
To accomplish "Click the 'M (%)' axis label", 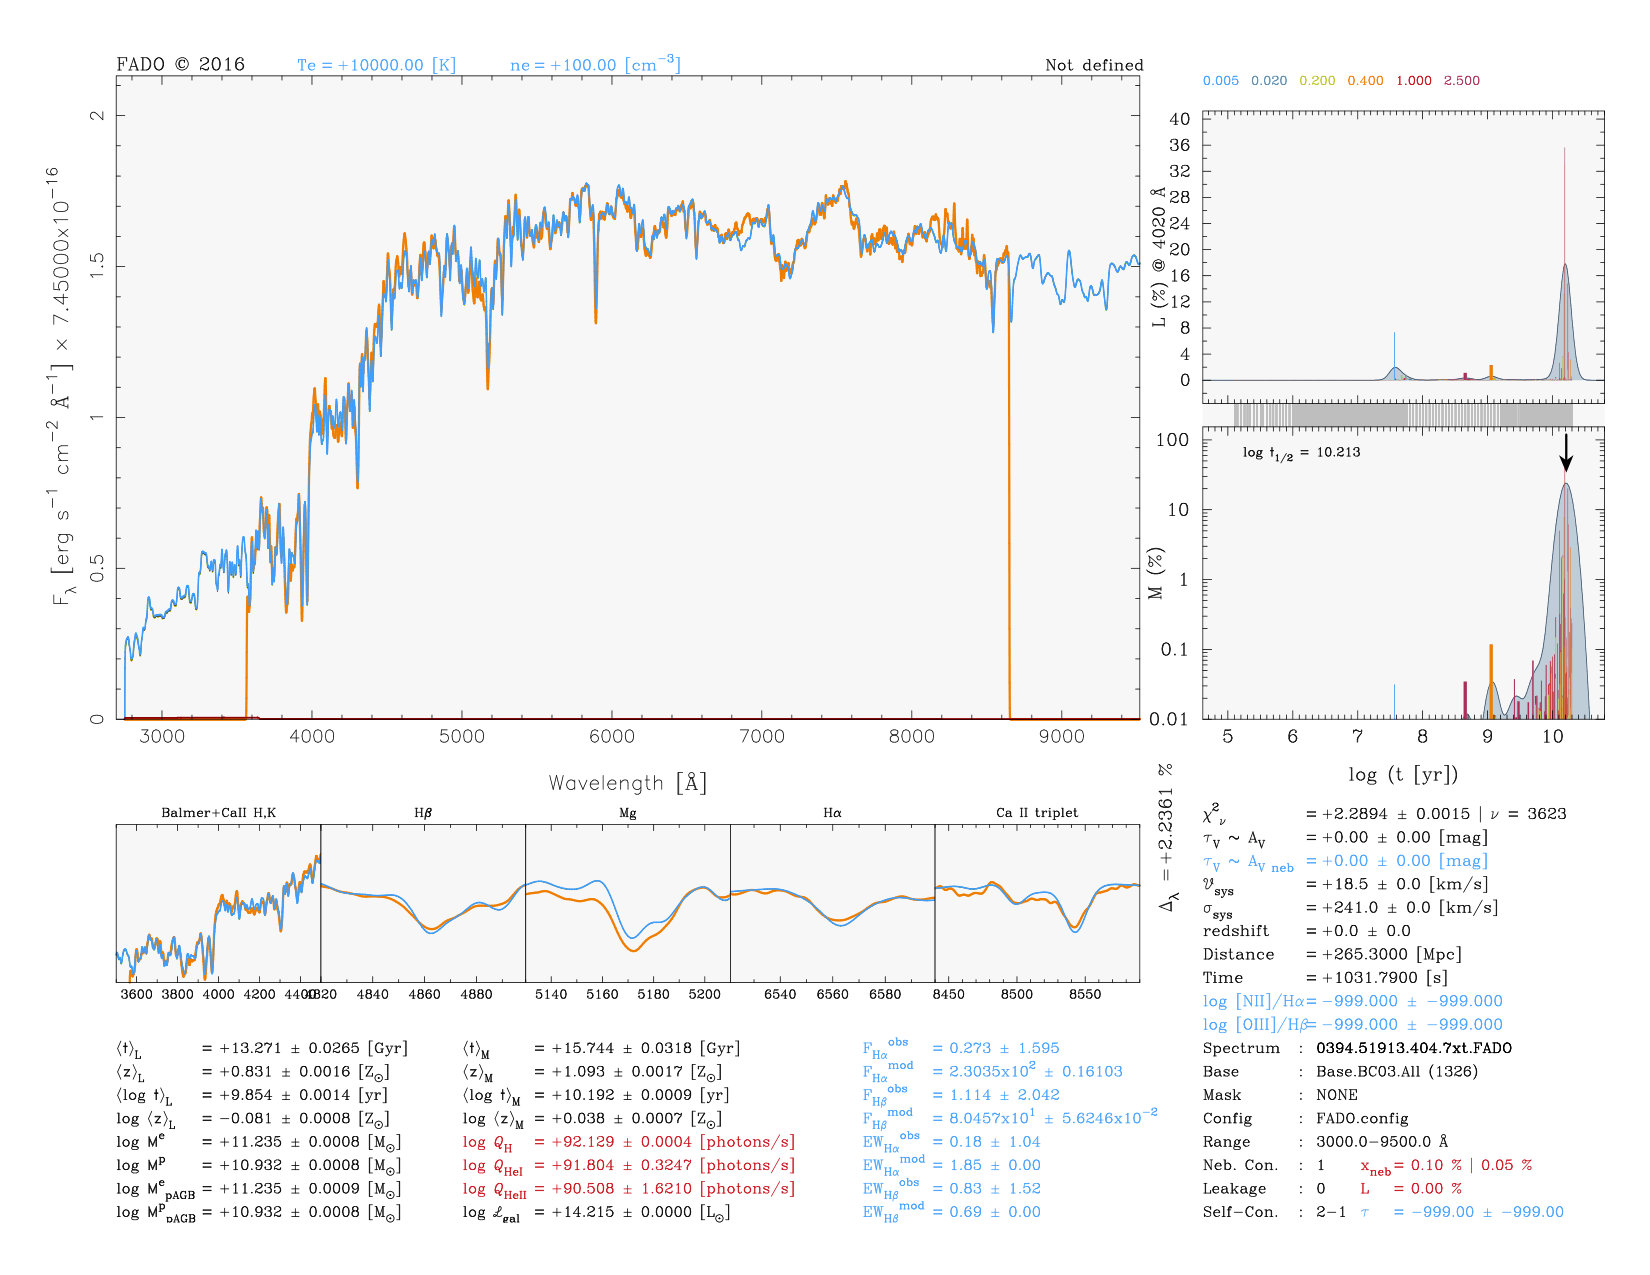I will 1157,573.
